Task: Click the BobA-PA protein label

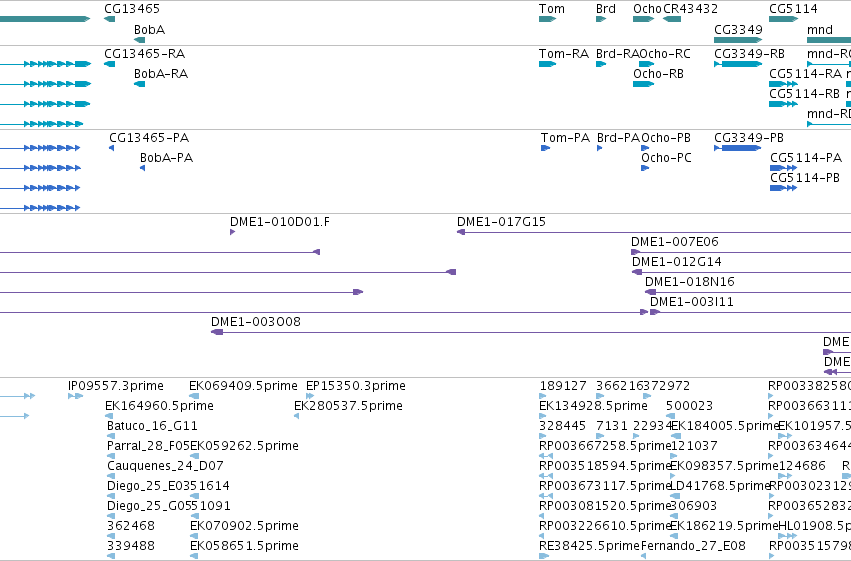Action: pyautogui.click(x=166, y=158)
